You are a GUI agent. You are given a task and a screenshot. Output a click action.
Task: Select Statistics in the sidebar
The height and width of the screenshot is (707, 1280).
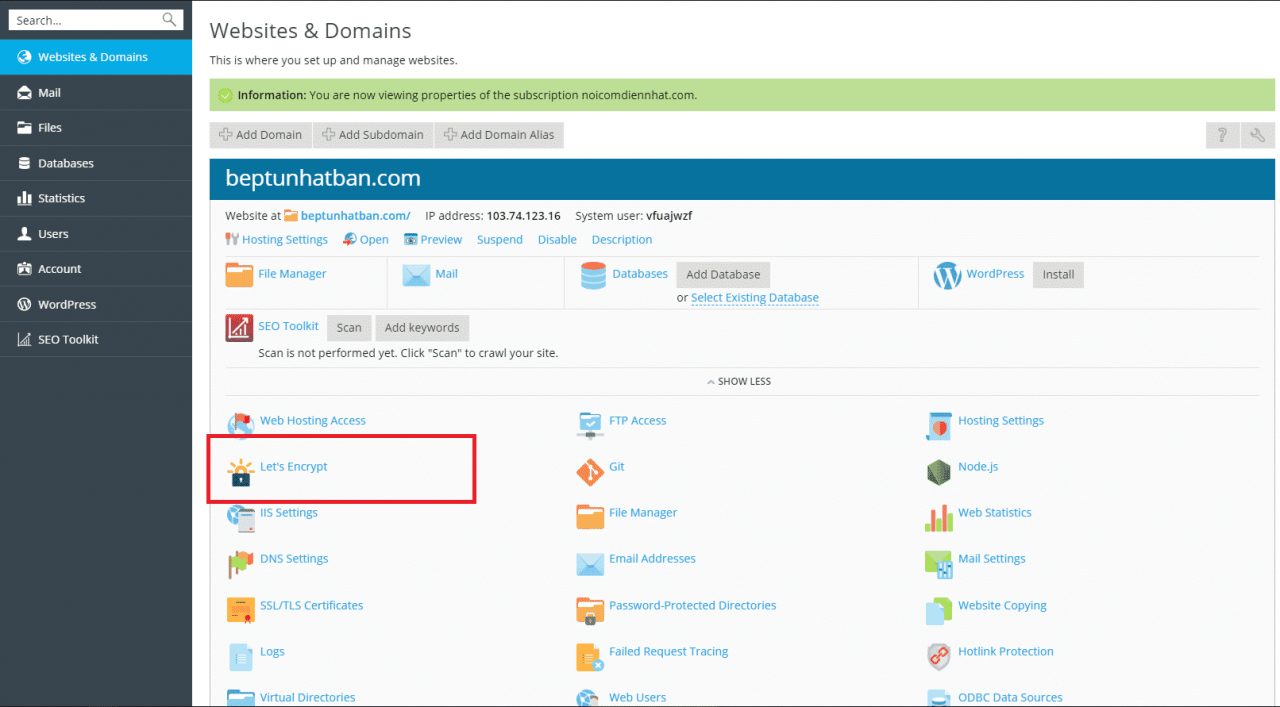coord(96,198)
